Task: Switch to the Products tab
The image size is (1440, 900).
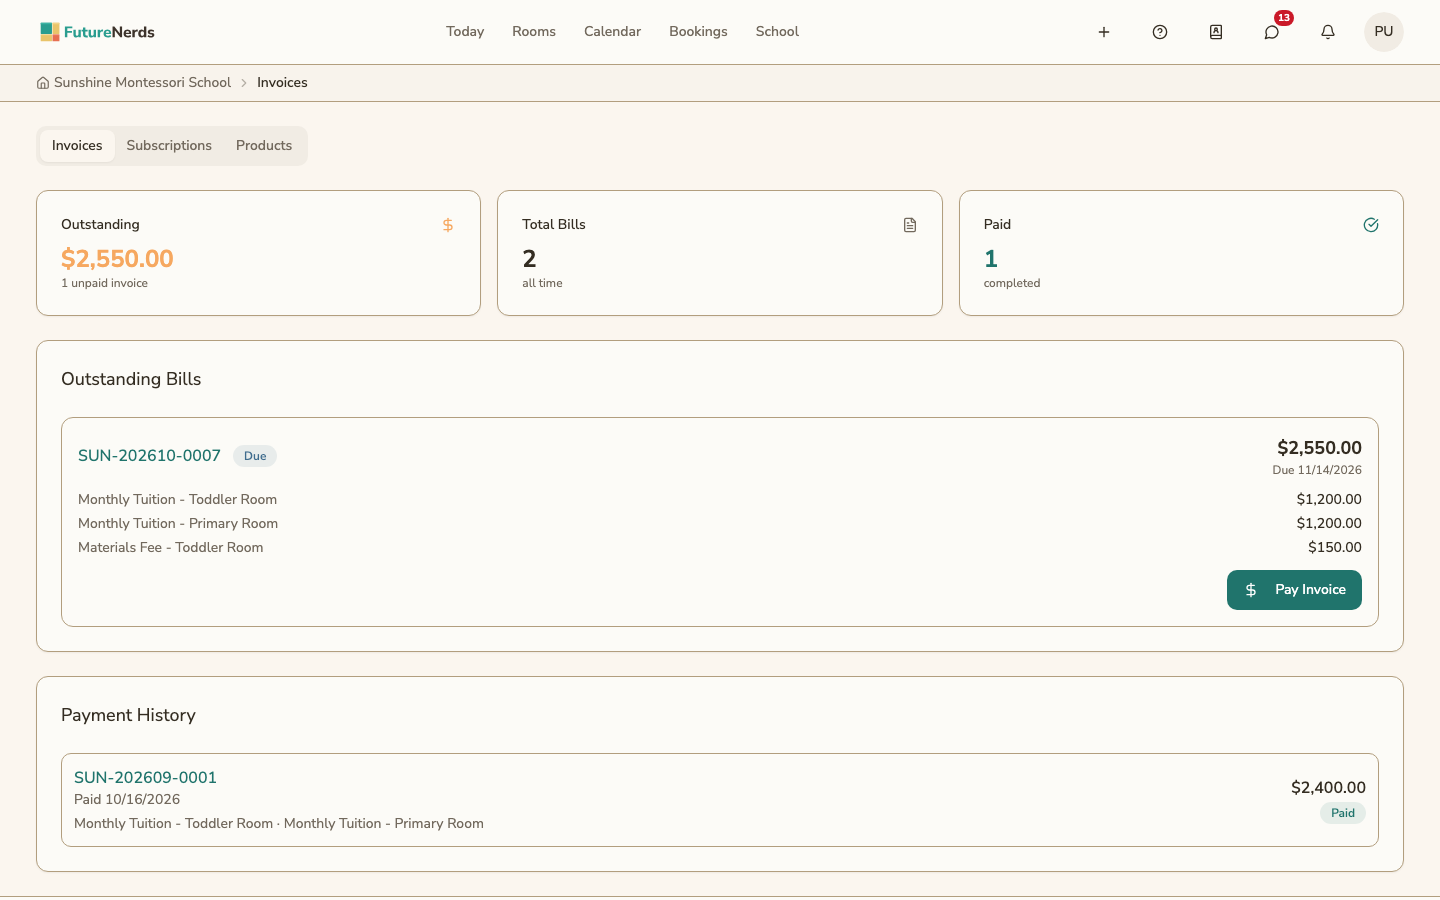Action: tap(264, 146)
